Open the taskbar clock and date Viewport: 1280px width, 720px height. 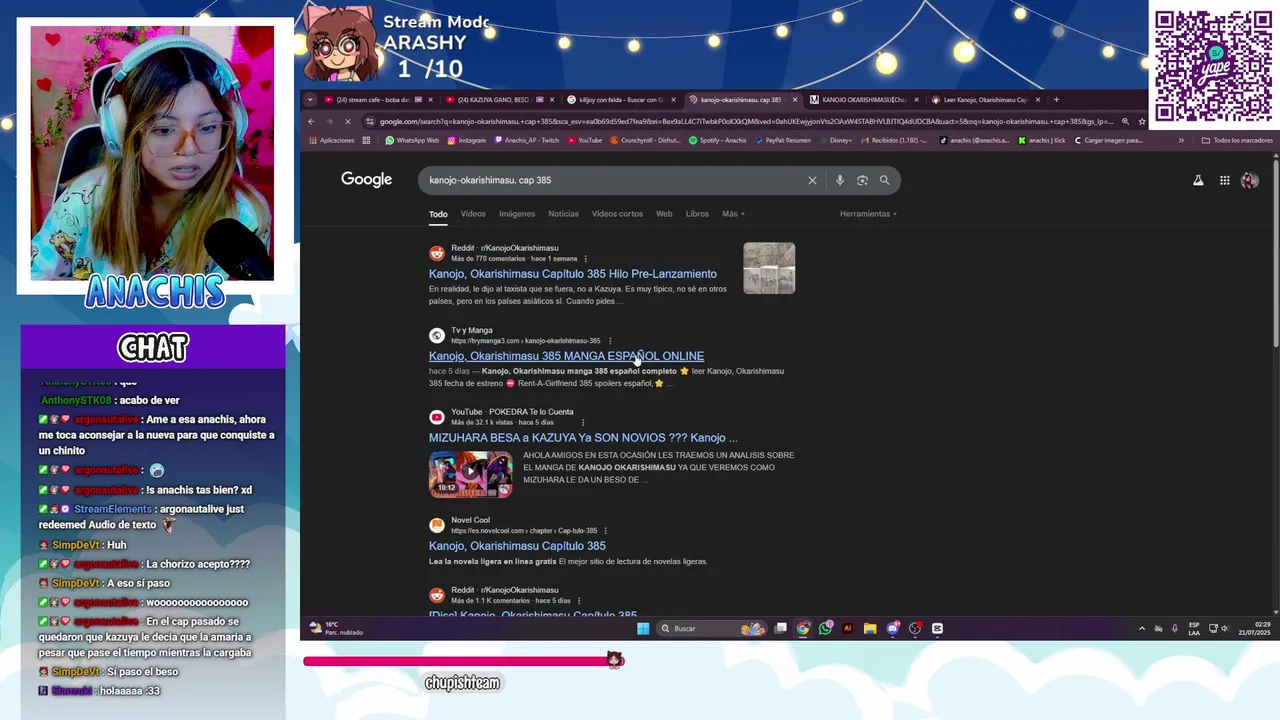click(x=1255, y=628)
